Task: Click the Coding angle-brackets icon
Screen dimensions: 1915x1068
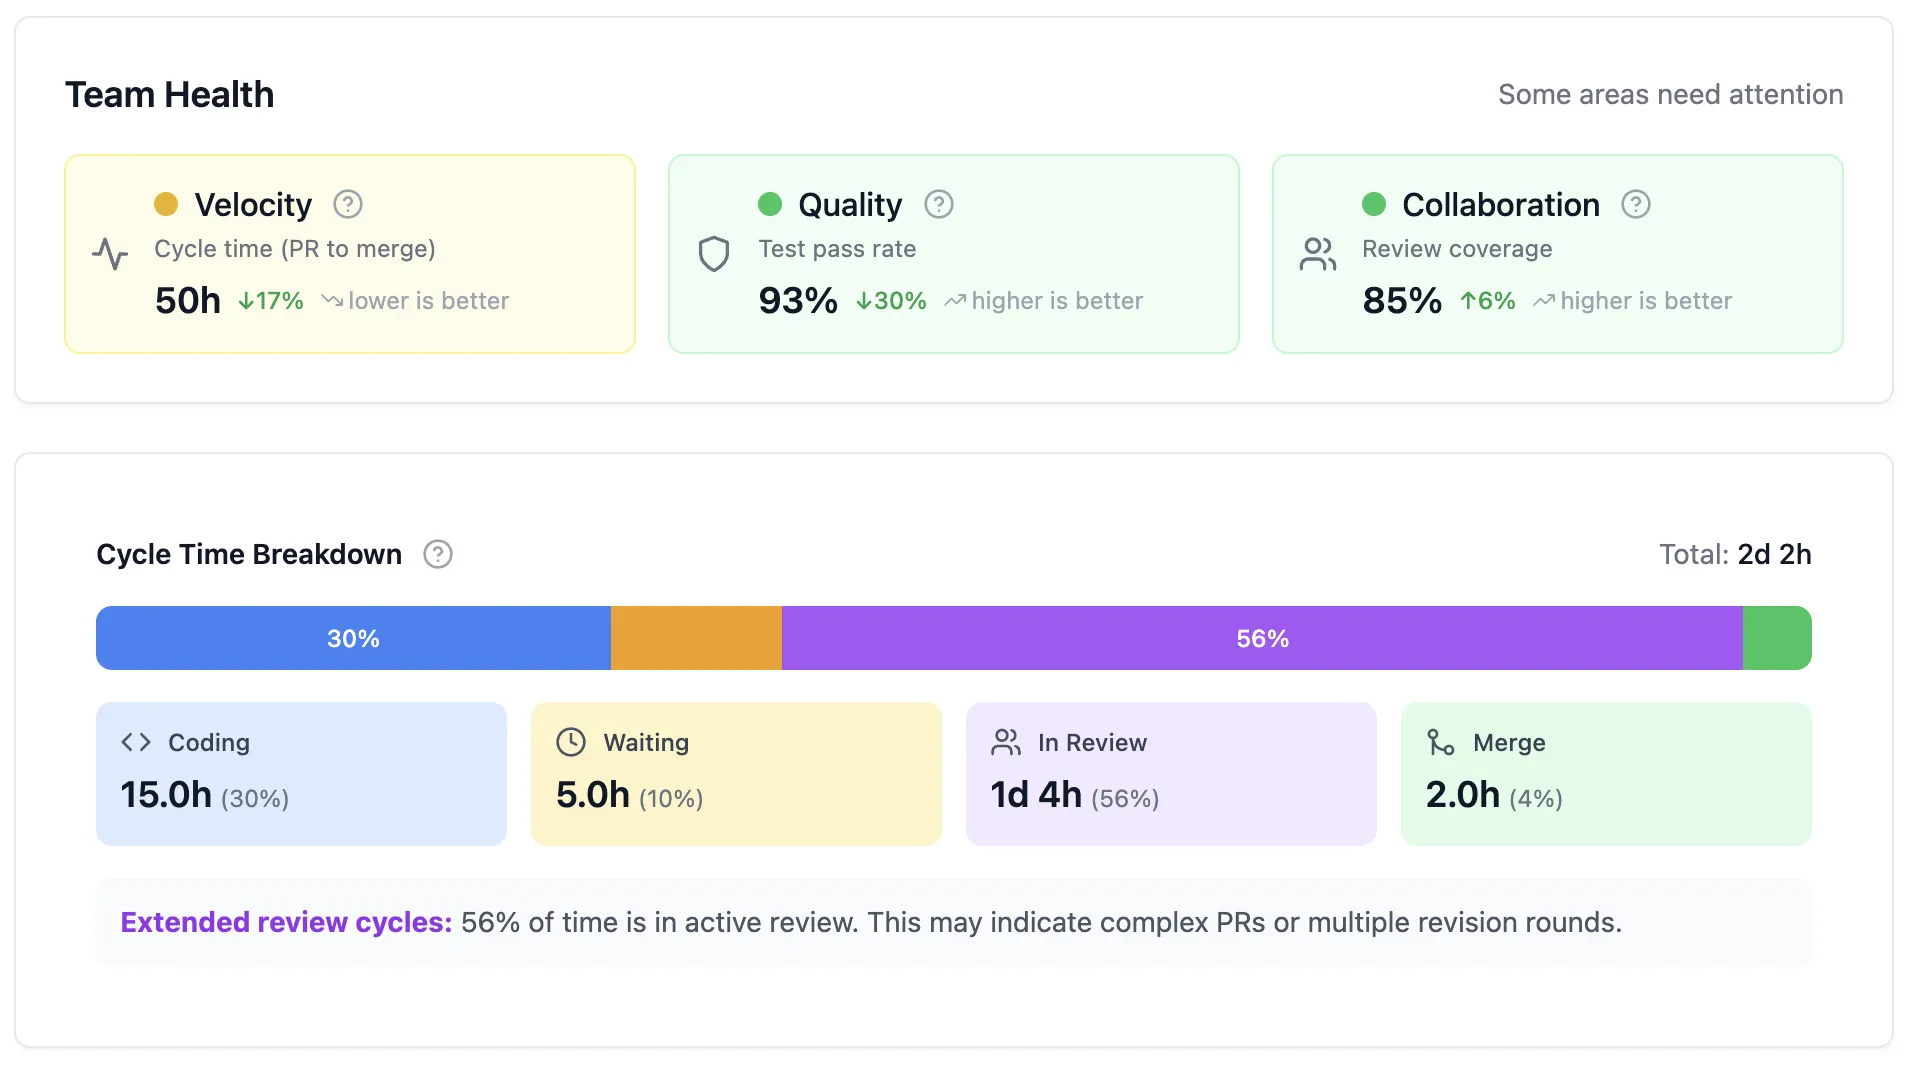Action: (x=136, y=742)
